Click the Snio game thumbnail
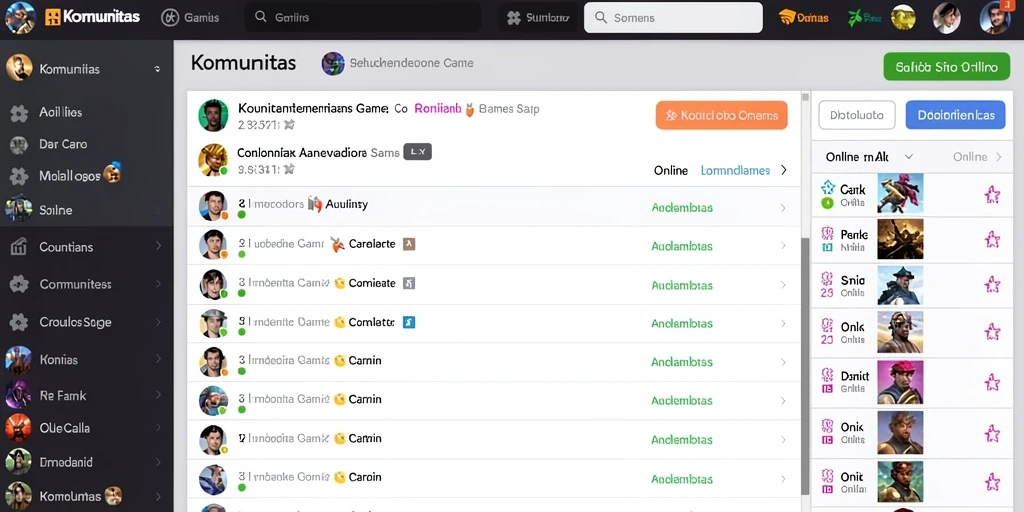 900,285
